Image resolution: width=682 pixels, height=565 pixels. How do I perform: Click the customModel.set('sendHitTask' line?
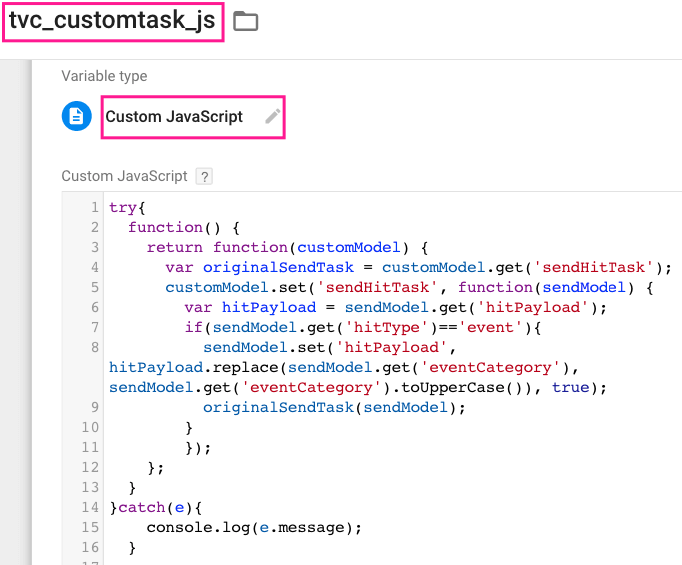coord(409,288)
